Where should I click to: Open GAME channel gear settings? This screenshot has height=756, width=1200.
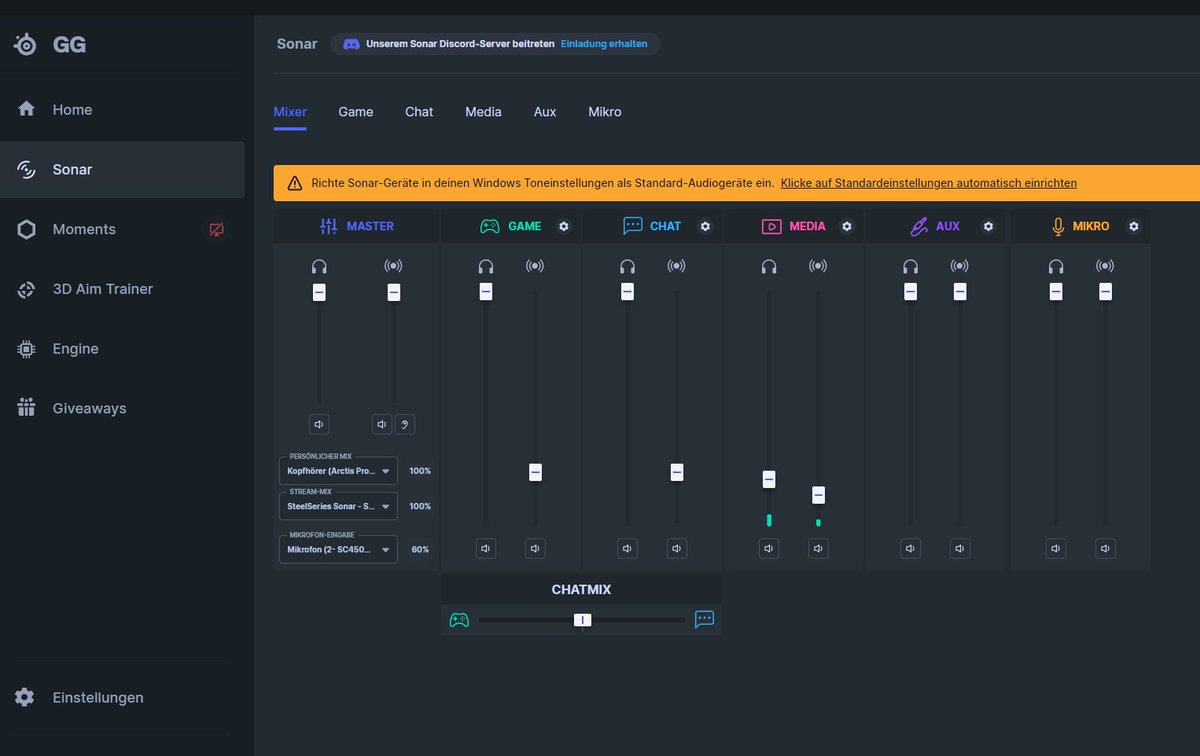click(x=564, y=226)
